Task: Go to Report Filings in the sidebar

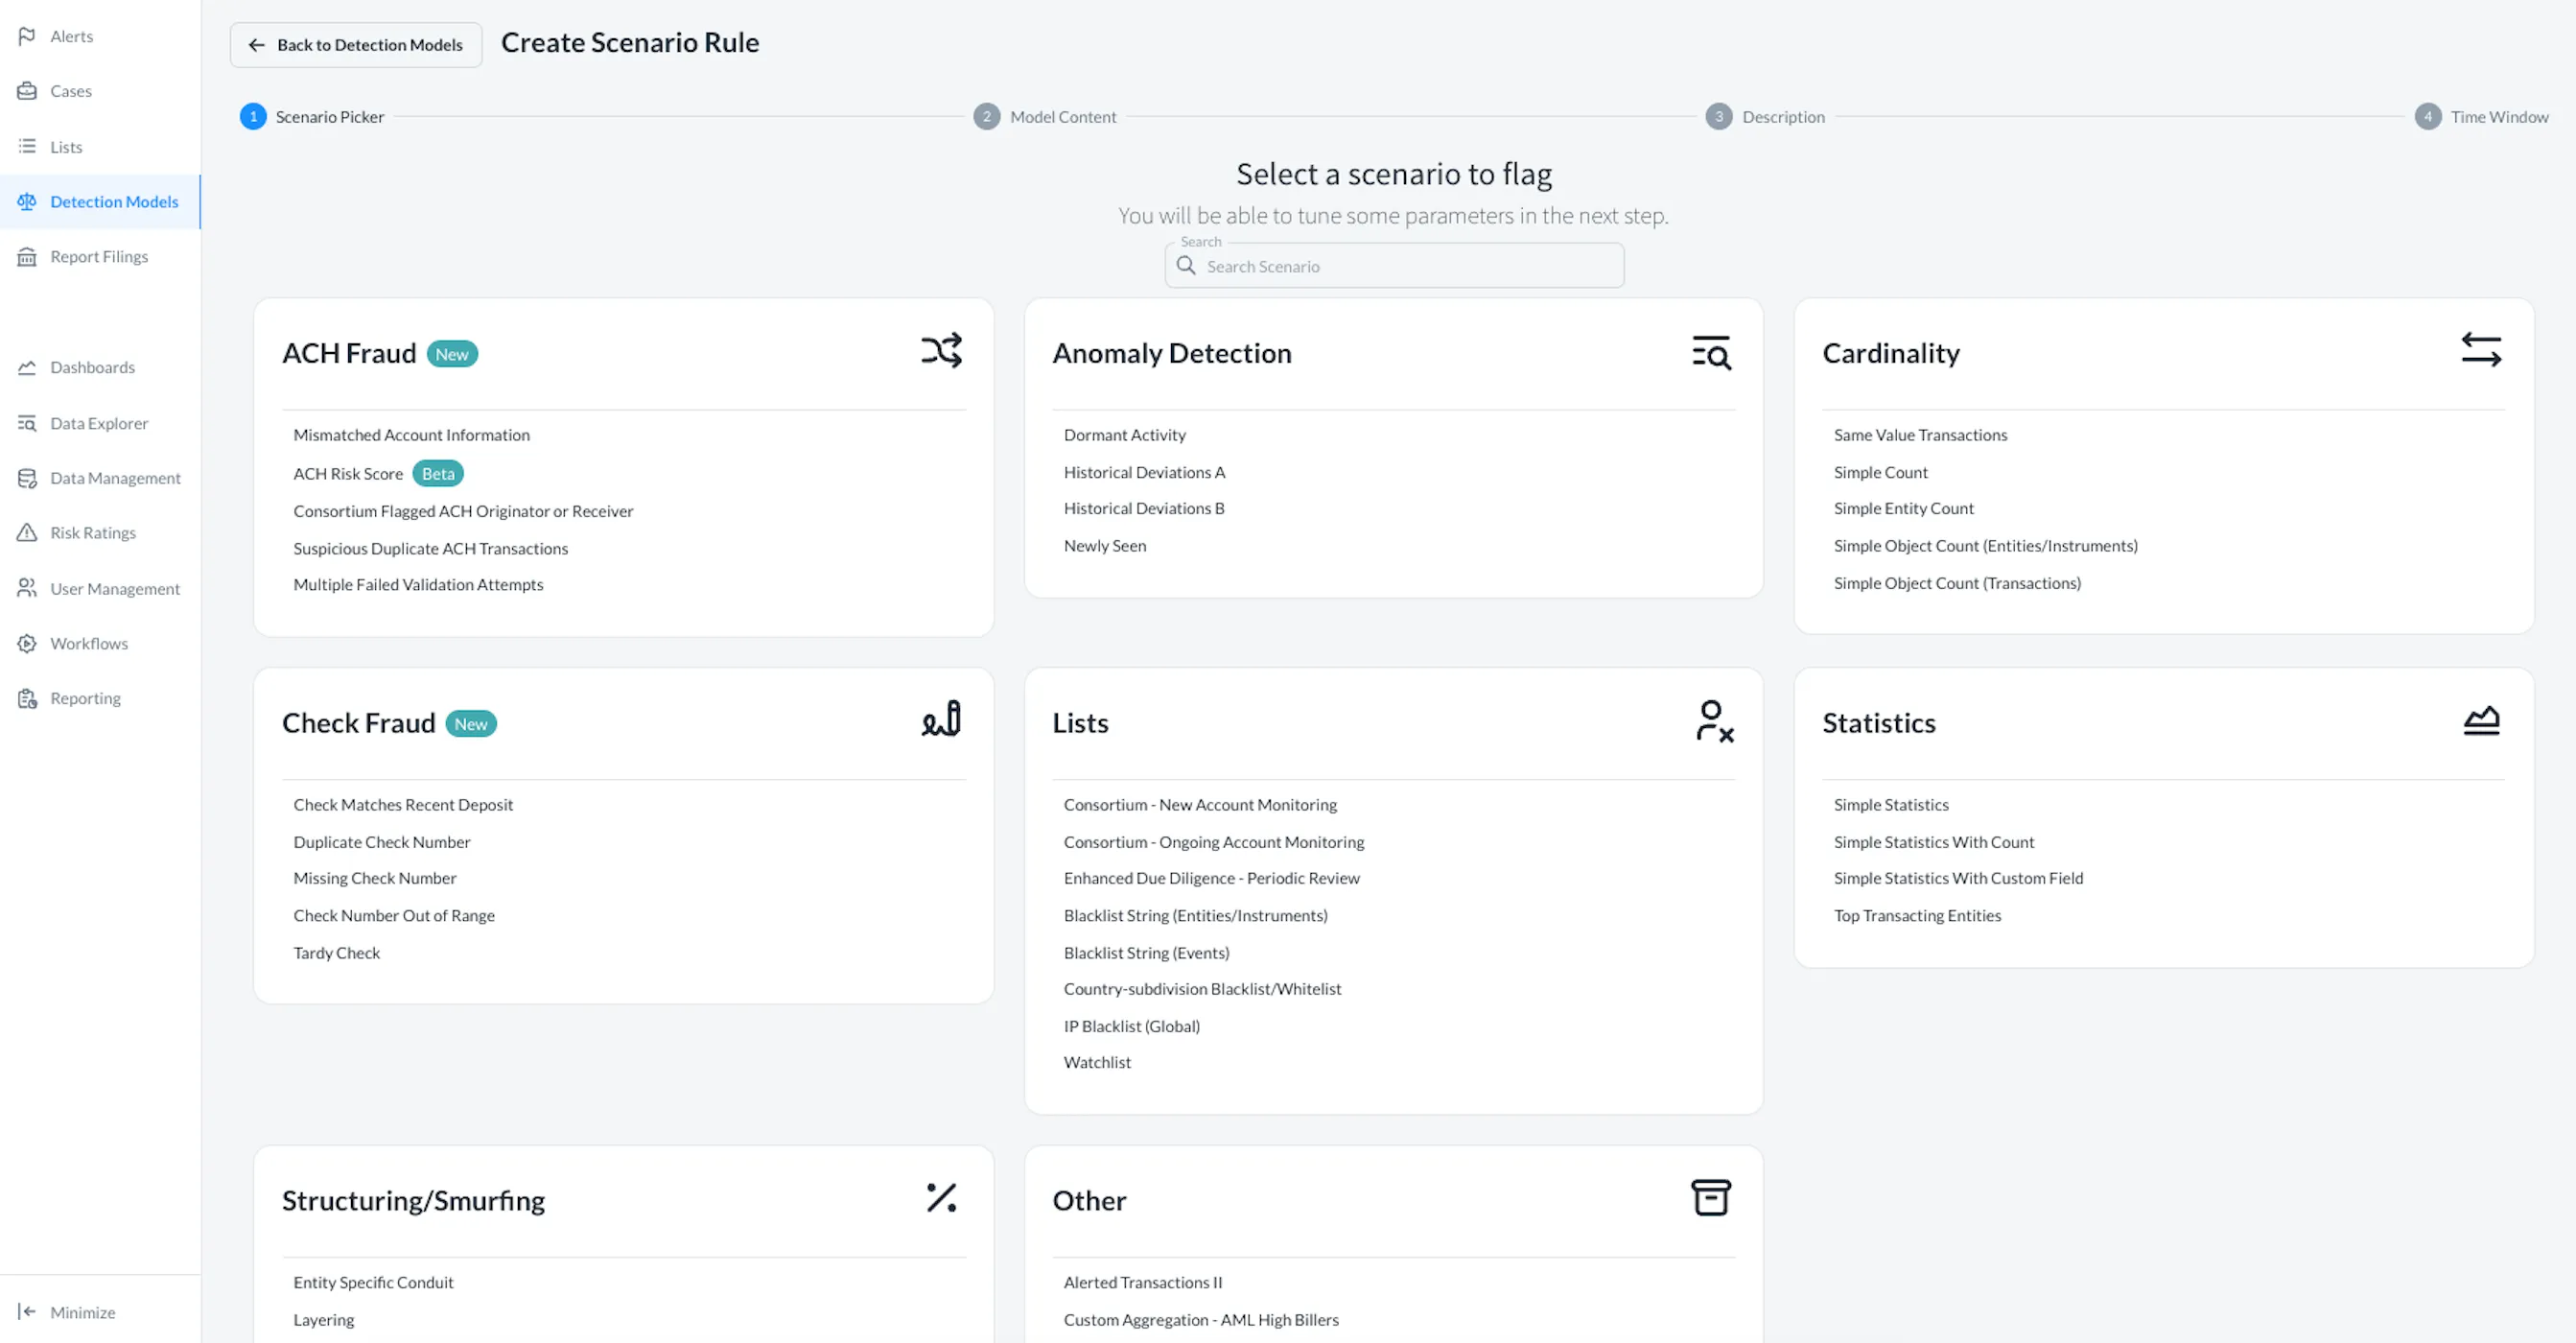Action: (x=98, y=256)
